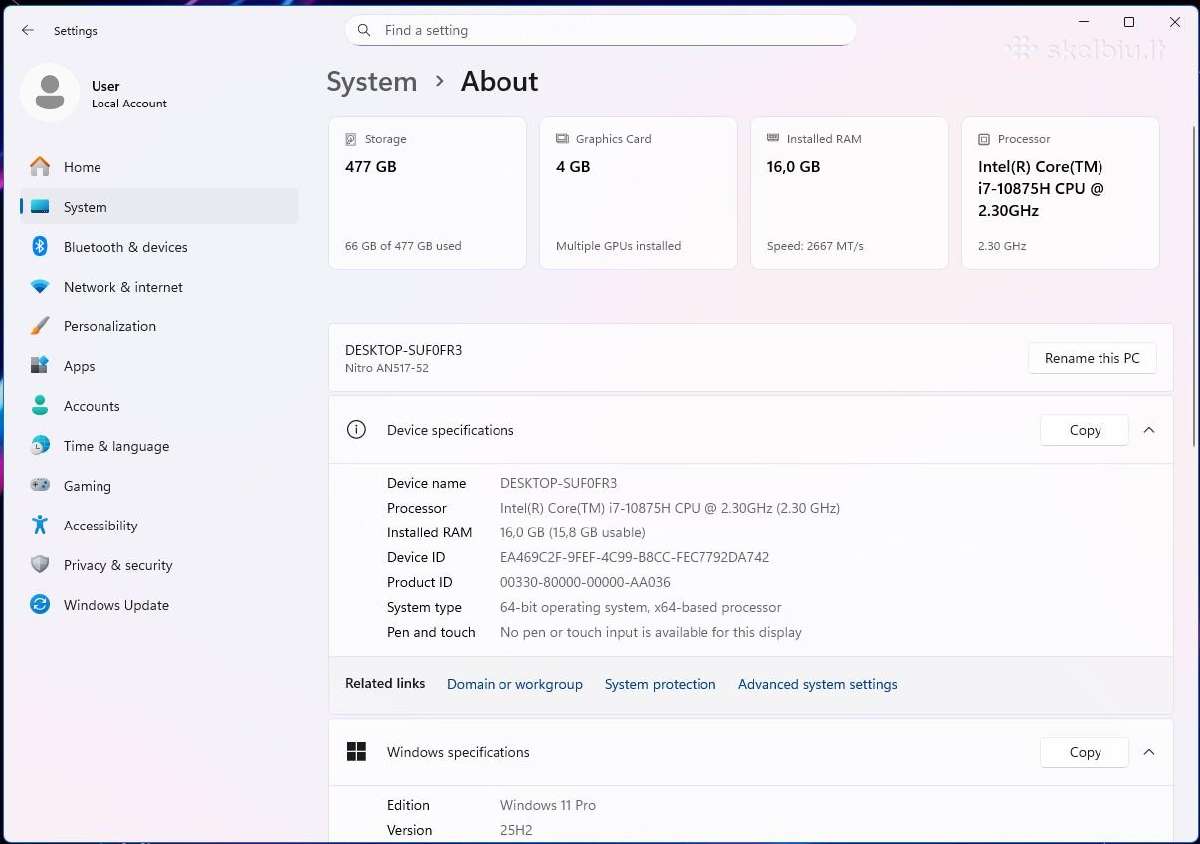Image resolution: width=1200 pixels, height=844 pixels.
Task: Click the Installed RAM 16,0 GB card
Action: (850, 193)
